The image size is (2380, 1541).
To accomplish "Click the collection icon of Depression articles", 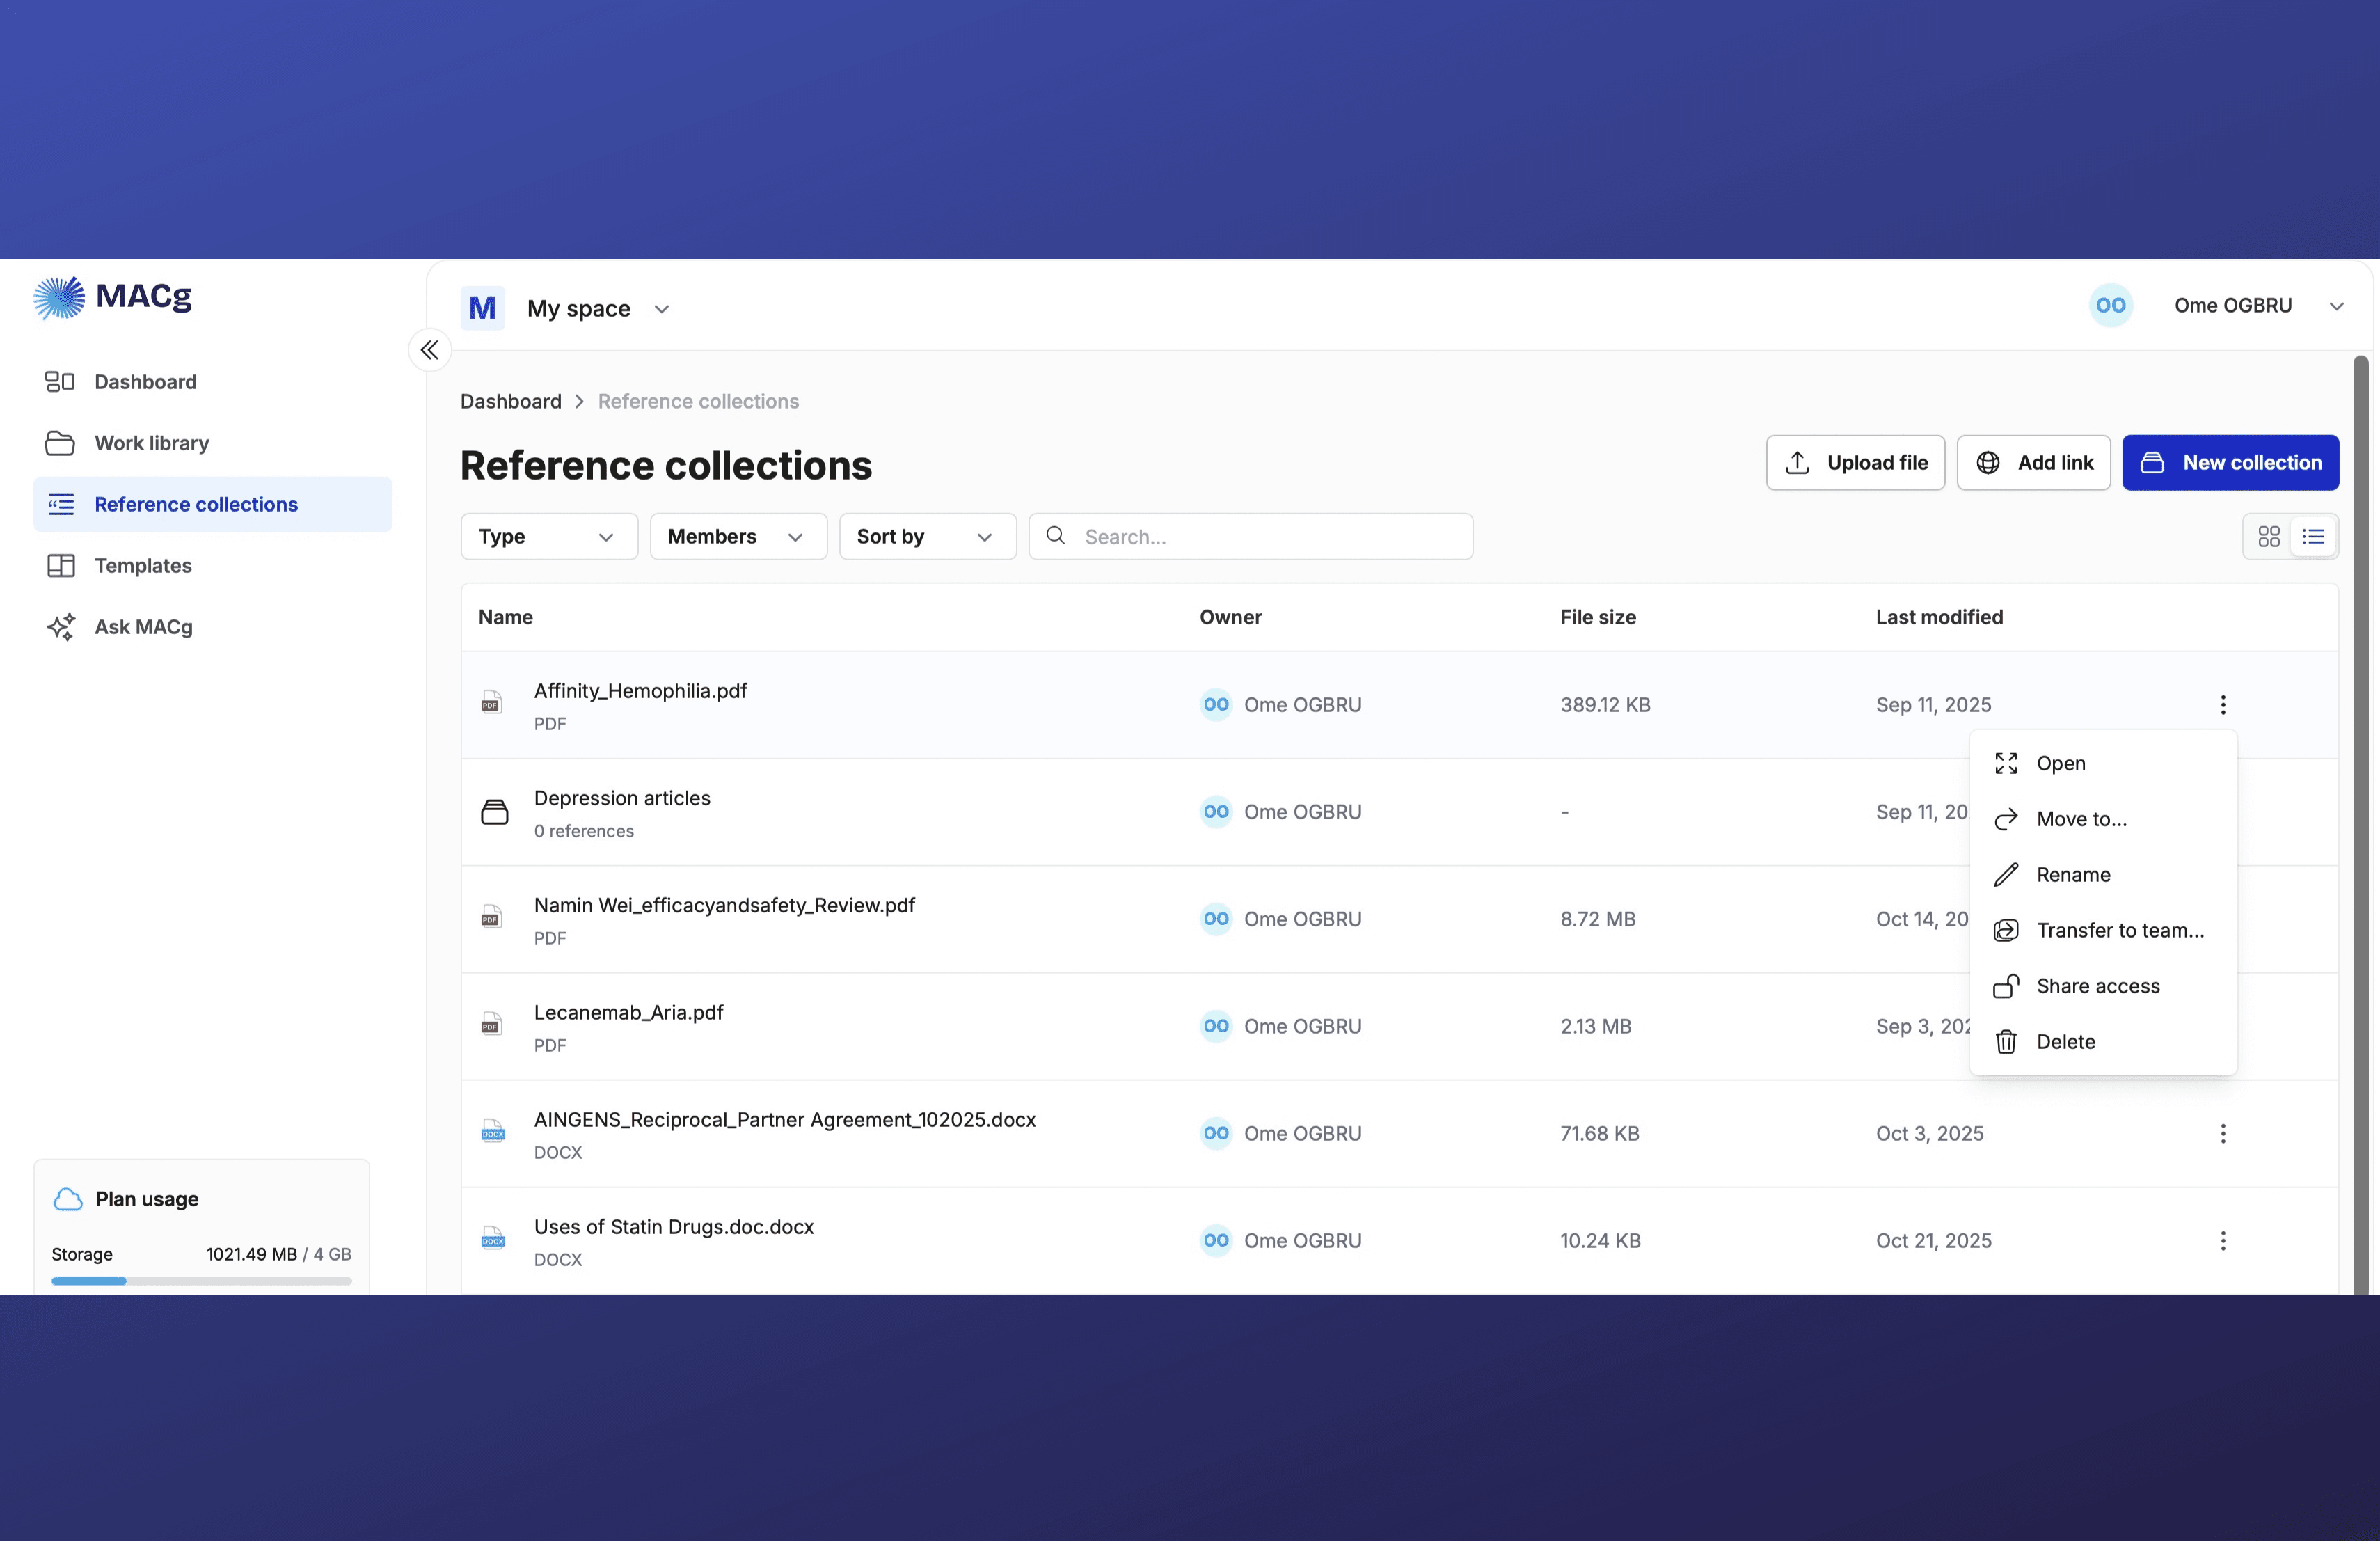I will point(495,812).
